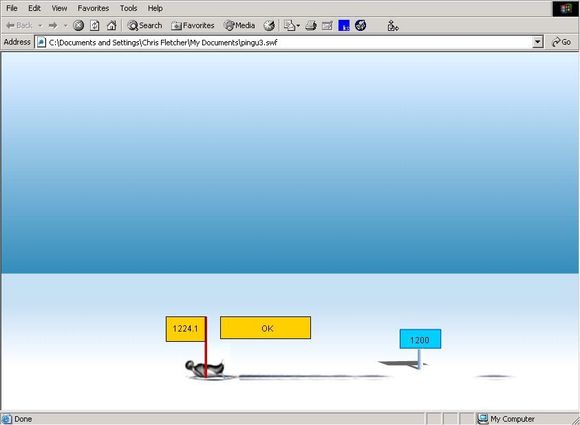Open the Favorites menu in menu bar

click(93, 8)
